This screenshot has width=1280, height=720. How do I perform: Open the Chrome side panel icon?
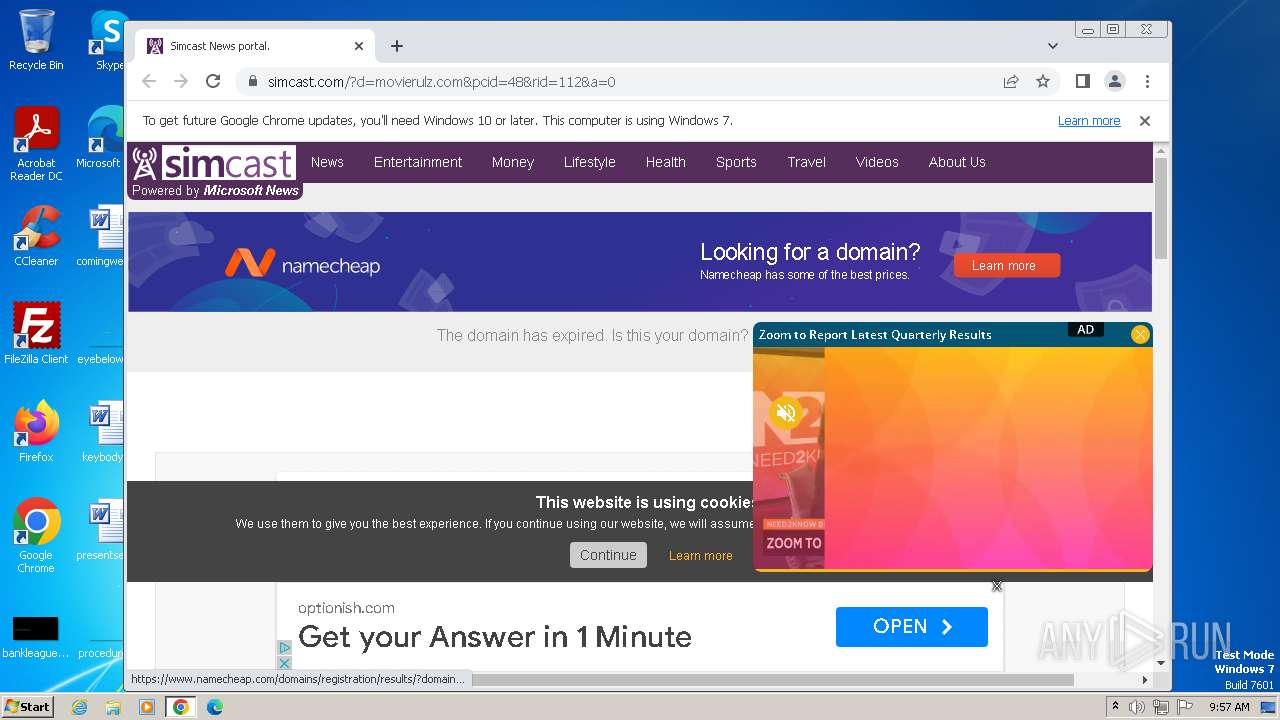click(1082, 81)
